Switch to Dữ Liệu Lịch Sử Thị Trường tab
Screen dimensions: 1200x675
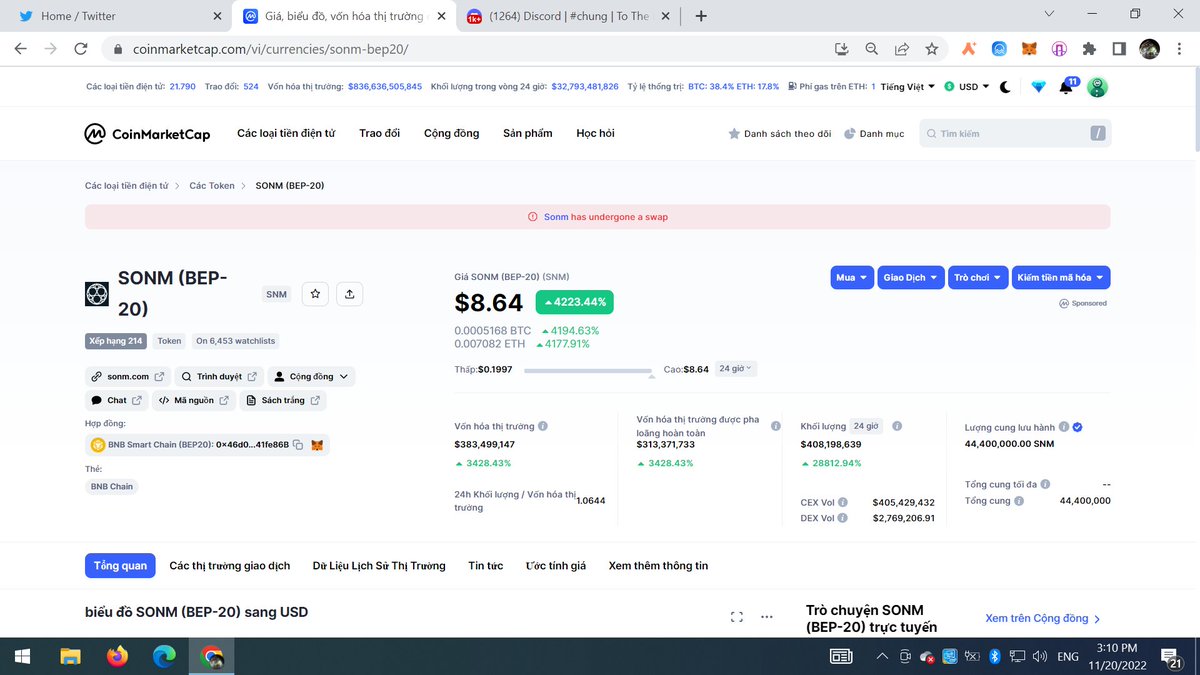point(379,566)
